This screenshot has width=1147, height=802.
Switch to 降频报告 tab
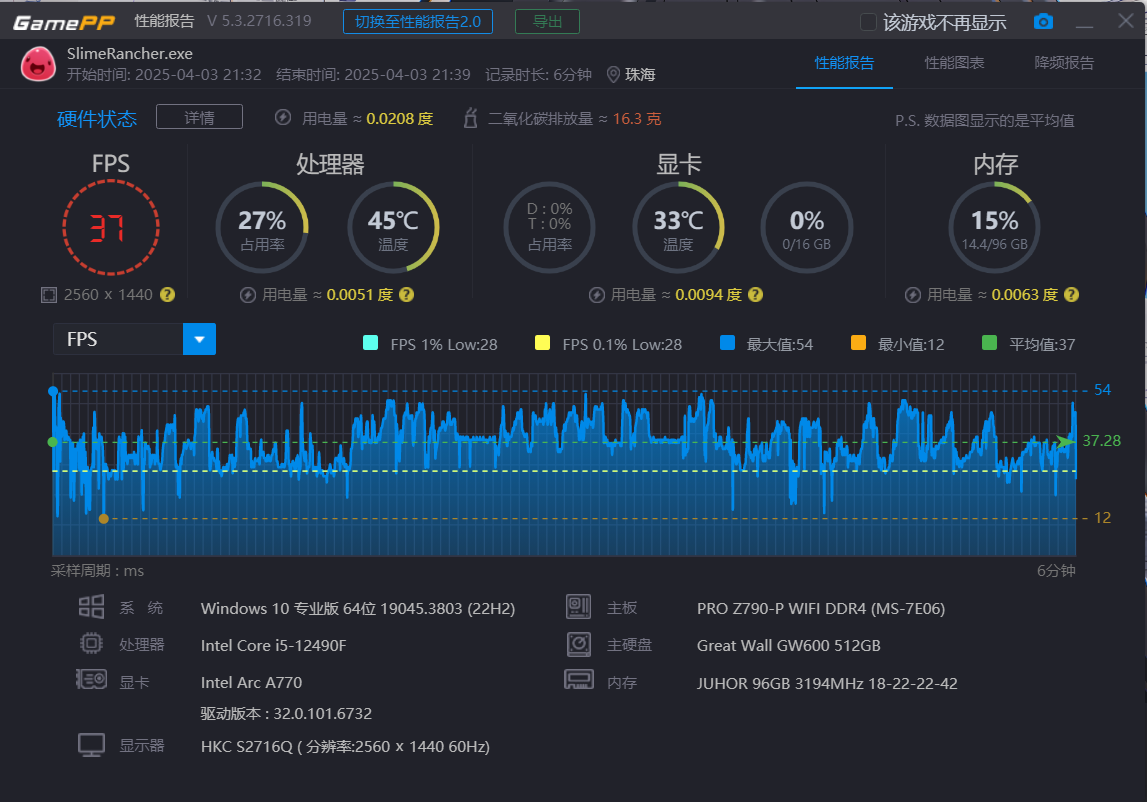pyautogui.click(x=1064, y=63)
